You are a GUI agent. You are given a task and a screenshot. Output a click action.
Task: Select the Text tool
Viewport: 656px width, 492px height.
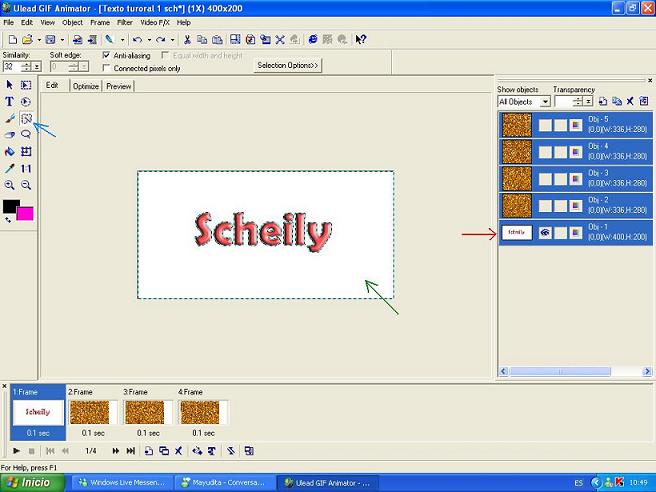point(9,102)
